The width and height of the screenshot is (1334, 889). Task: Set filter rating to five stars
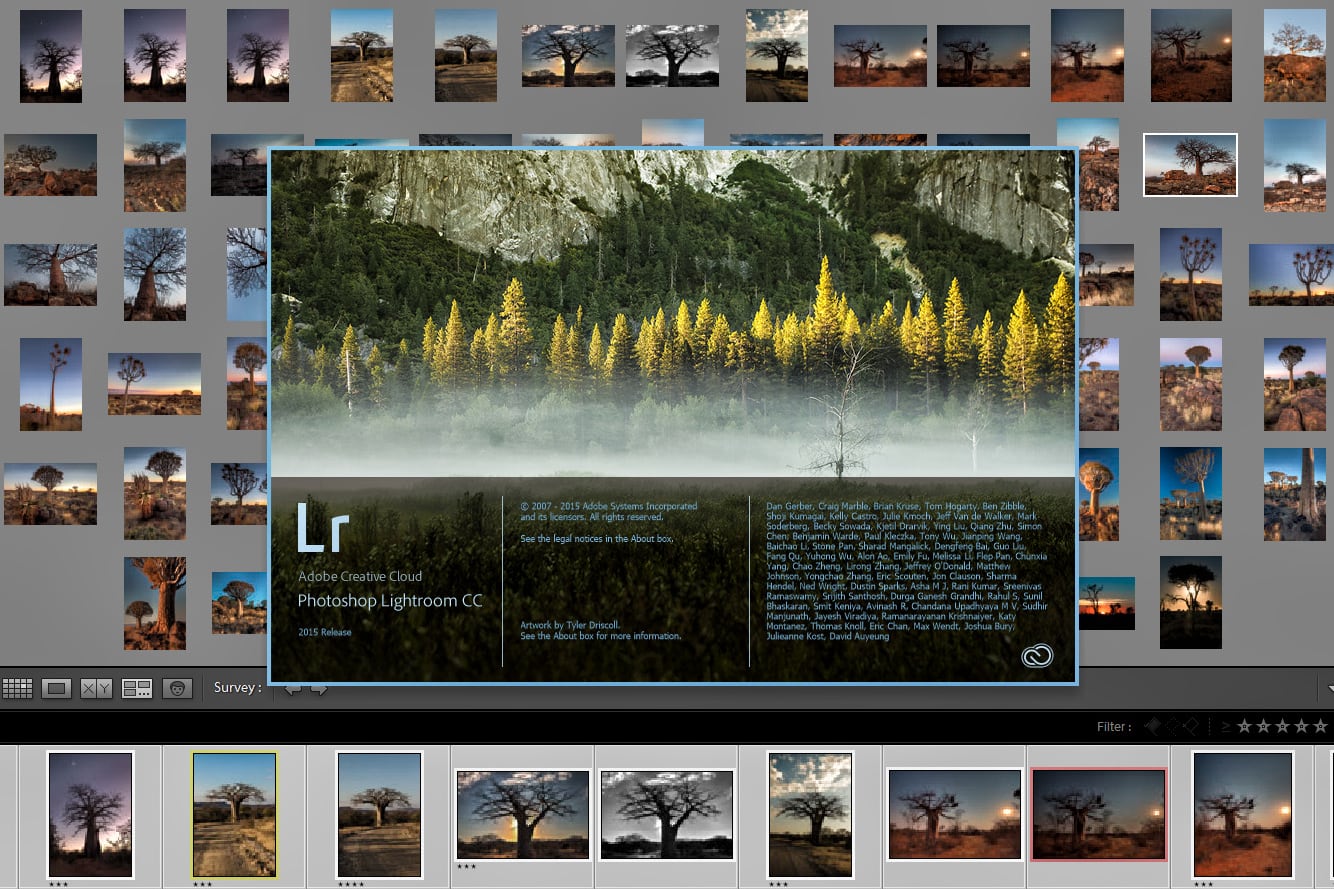click(1320, 727)
